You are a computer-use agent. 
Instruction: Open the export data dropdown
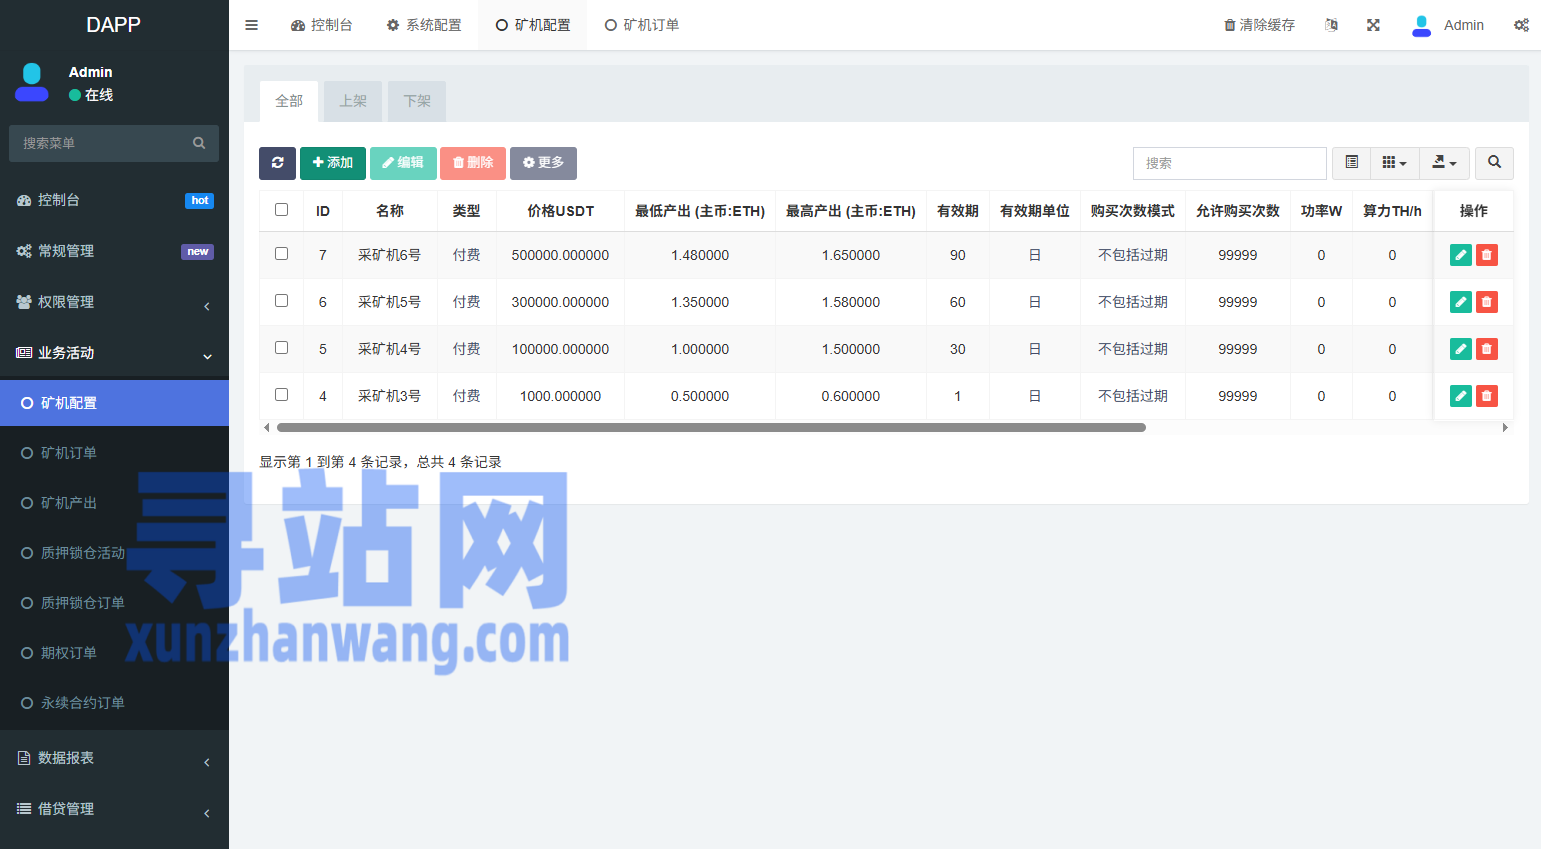tap(1443, 163)
